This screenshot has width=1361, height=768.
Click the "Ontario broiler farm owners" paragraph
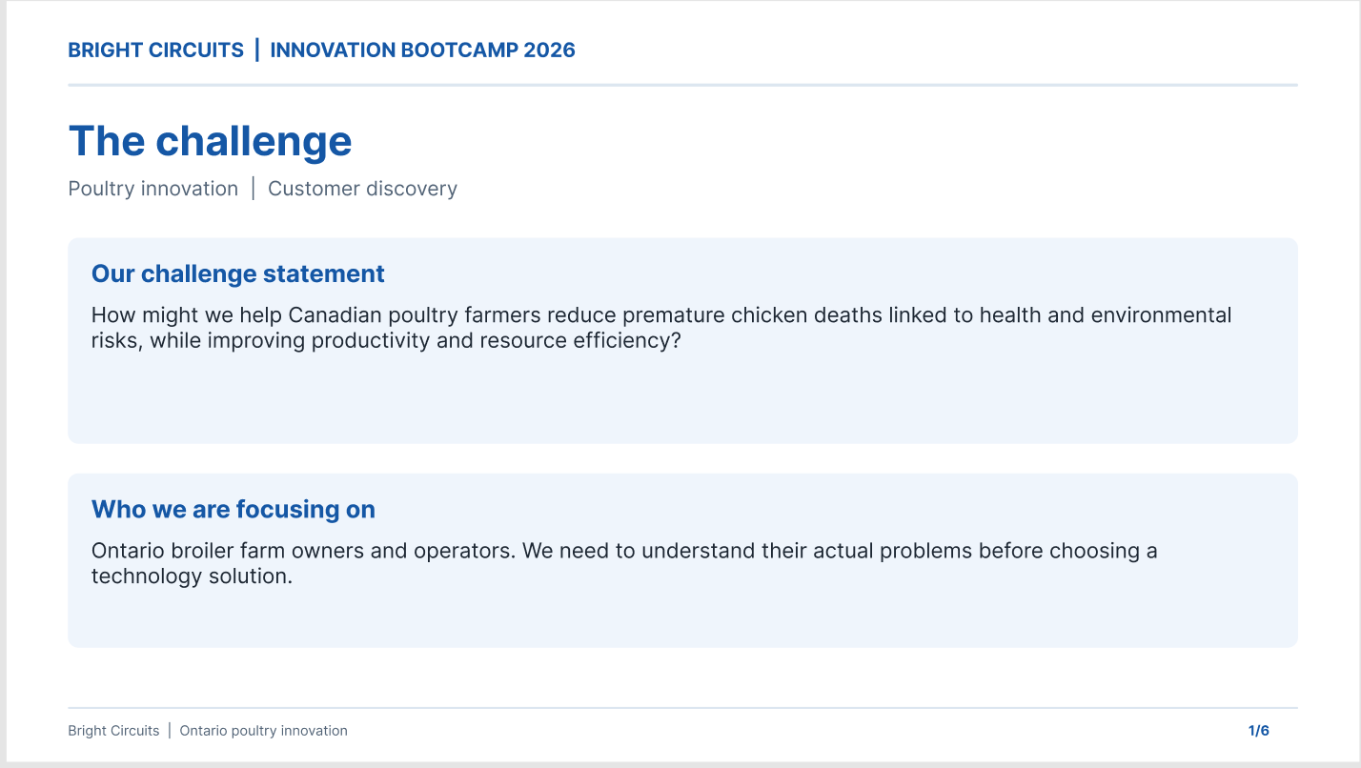[624, 563]
